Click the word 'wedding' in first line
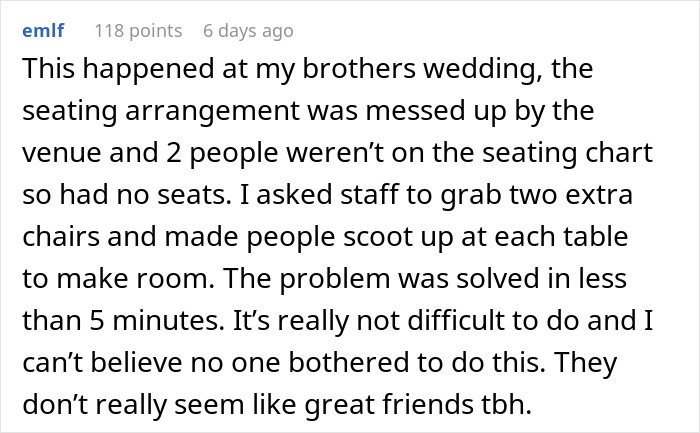 coord(483,69)
